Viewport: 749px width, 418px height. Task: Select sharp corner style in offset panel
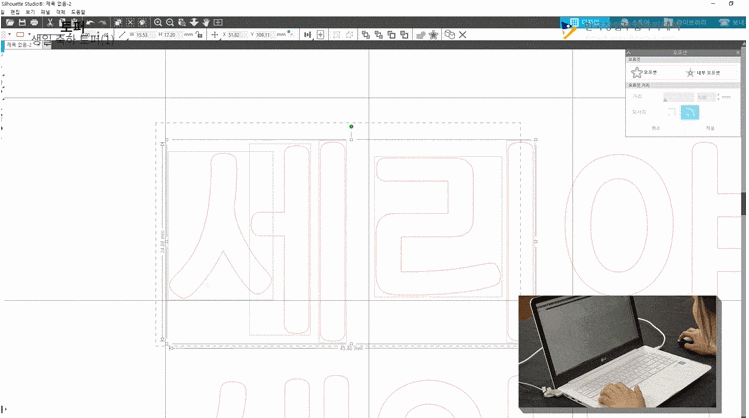671,112
